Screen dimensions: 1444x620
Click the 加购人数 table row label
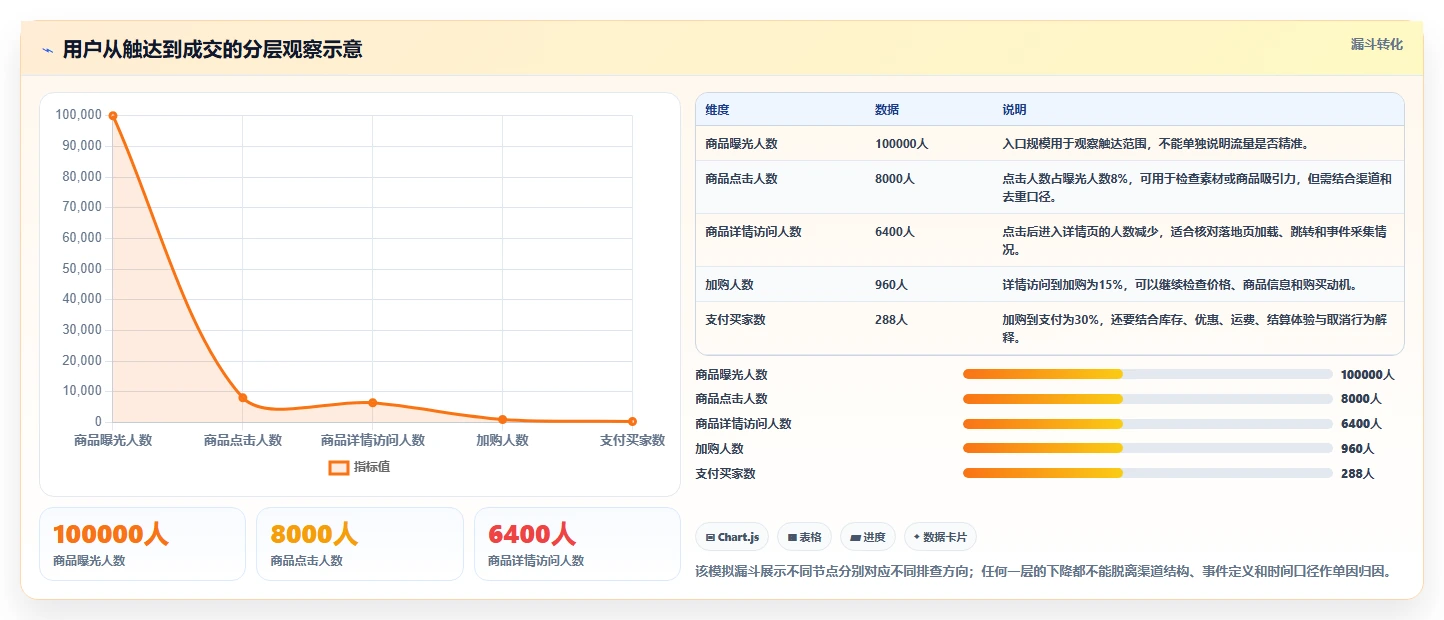(729, 285)
